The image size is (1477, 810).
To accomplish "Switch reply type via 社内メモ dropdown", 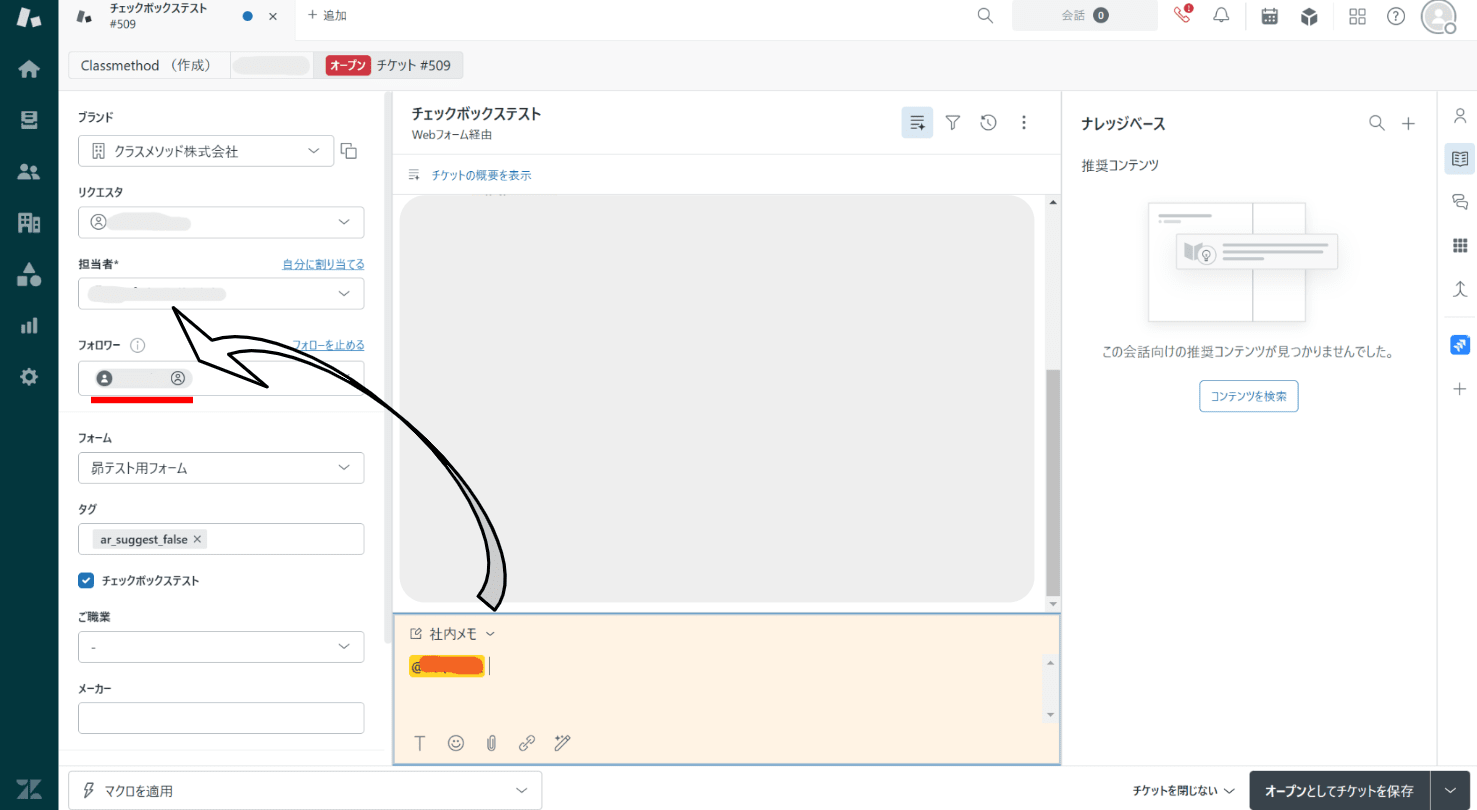I will (453, 634).
